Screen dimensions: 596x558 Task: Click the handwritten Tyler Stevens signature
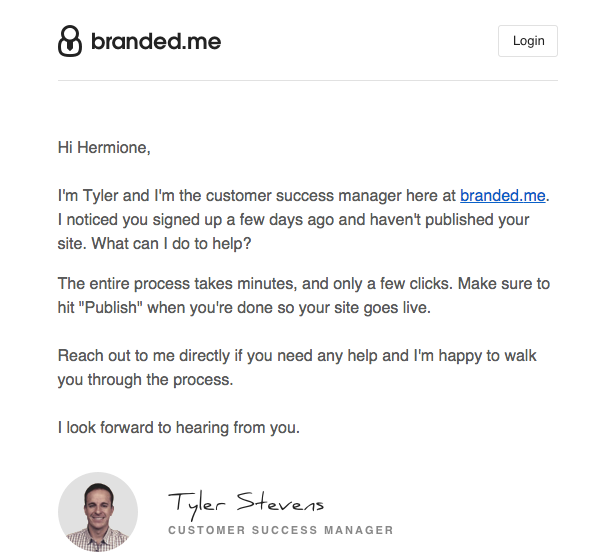click(x=246, y=504)
